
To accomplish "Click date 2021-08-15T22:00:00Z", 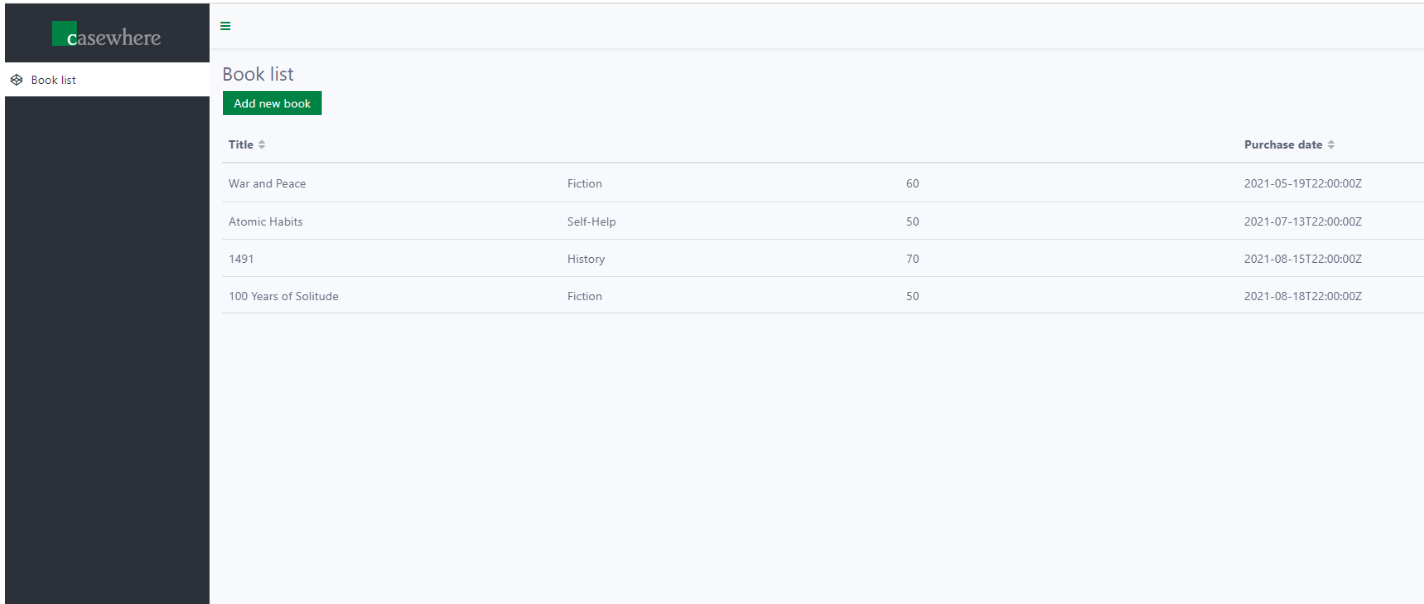I will (1303, 259).
